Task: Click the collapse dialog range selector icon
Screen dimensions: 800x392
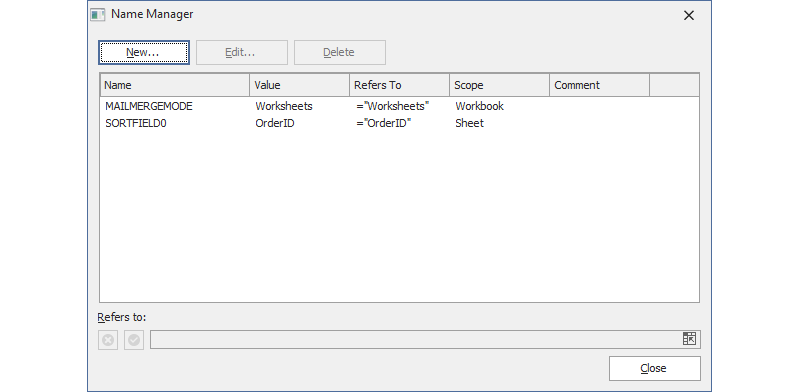Action: tap(689, 339)
